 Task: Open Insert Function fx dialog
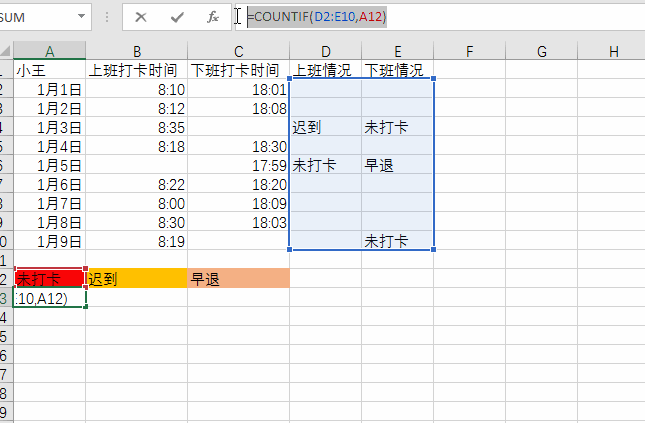213,17
